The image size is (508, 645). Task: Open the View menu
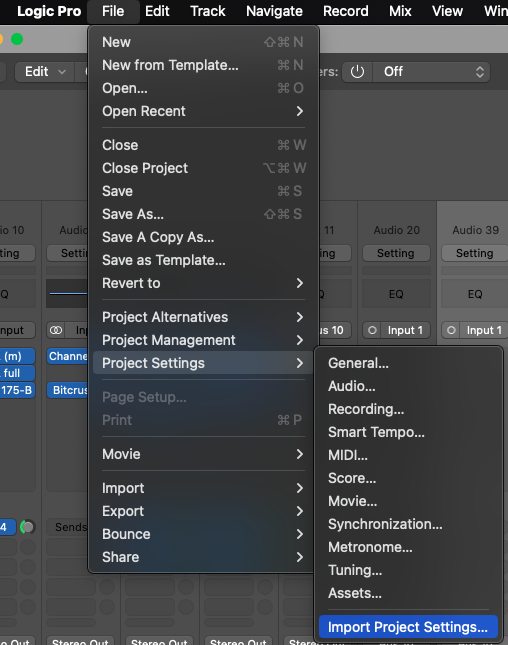pos(447,11)
